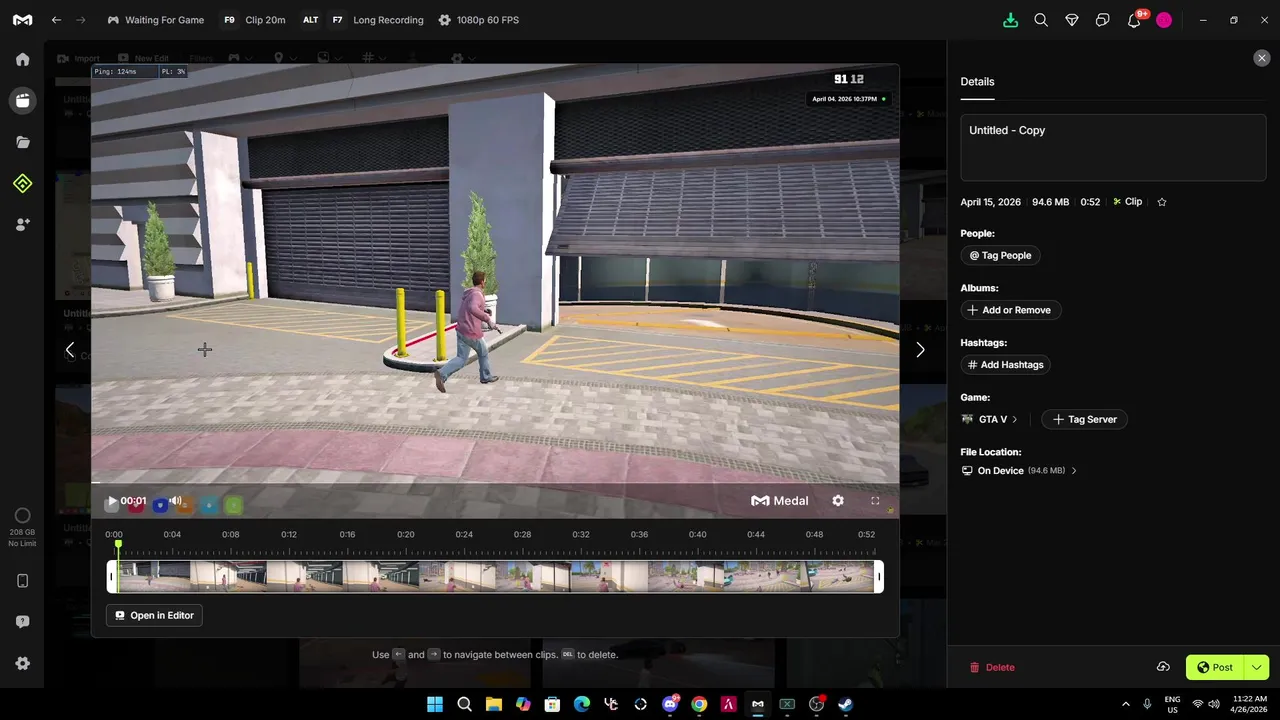This screenshot has width=1280, height=720.
Task: Edit the Untitled - Copy title field
Action: point(1113,148)
